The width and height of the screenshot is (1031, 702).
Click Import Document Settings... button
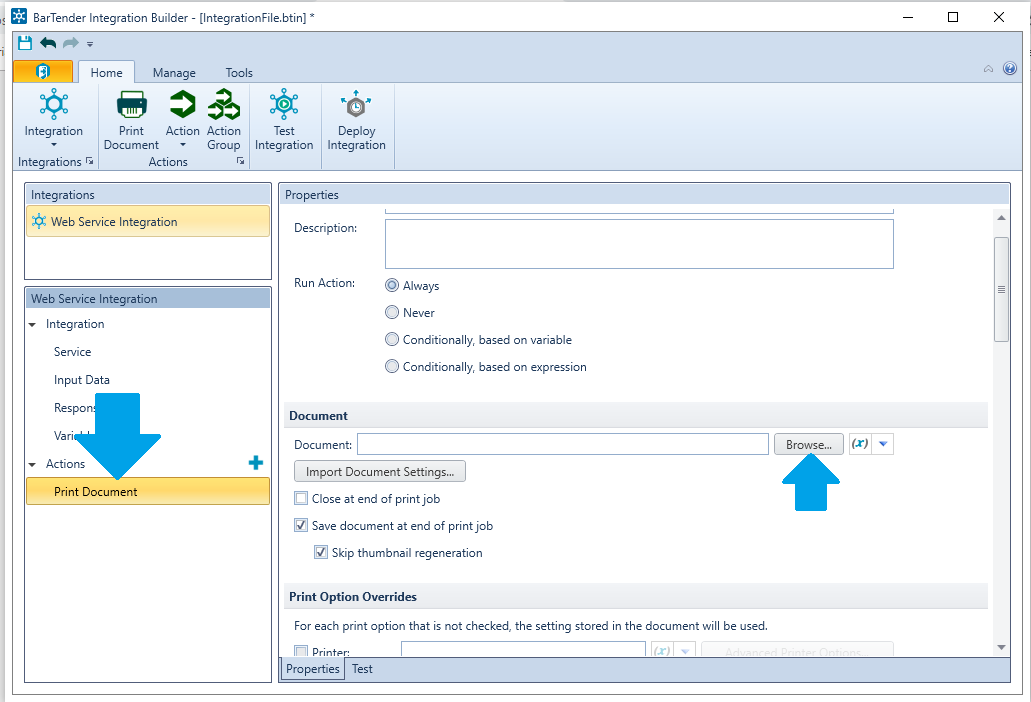(380, 471)
